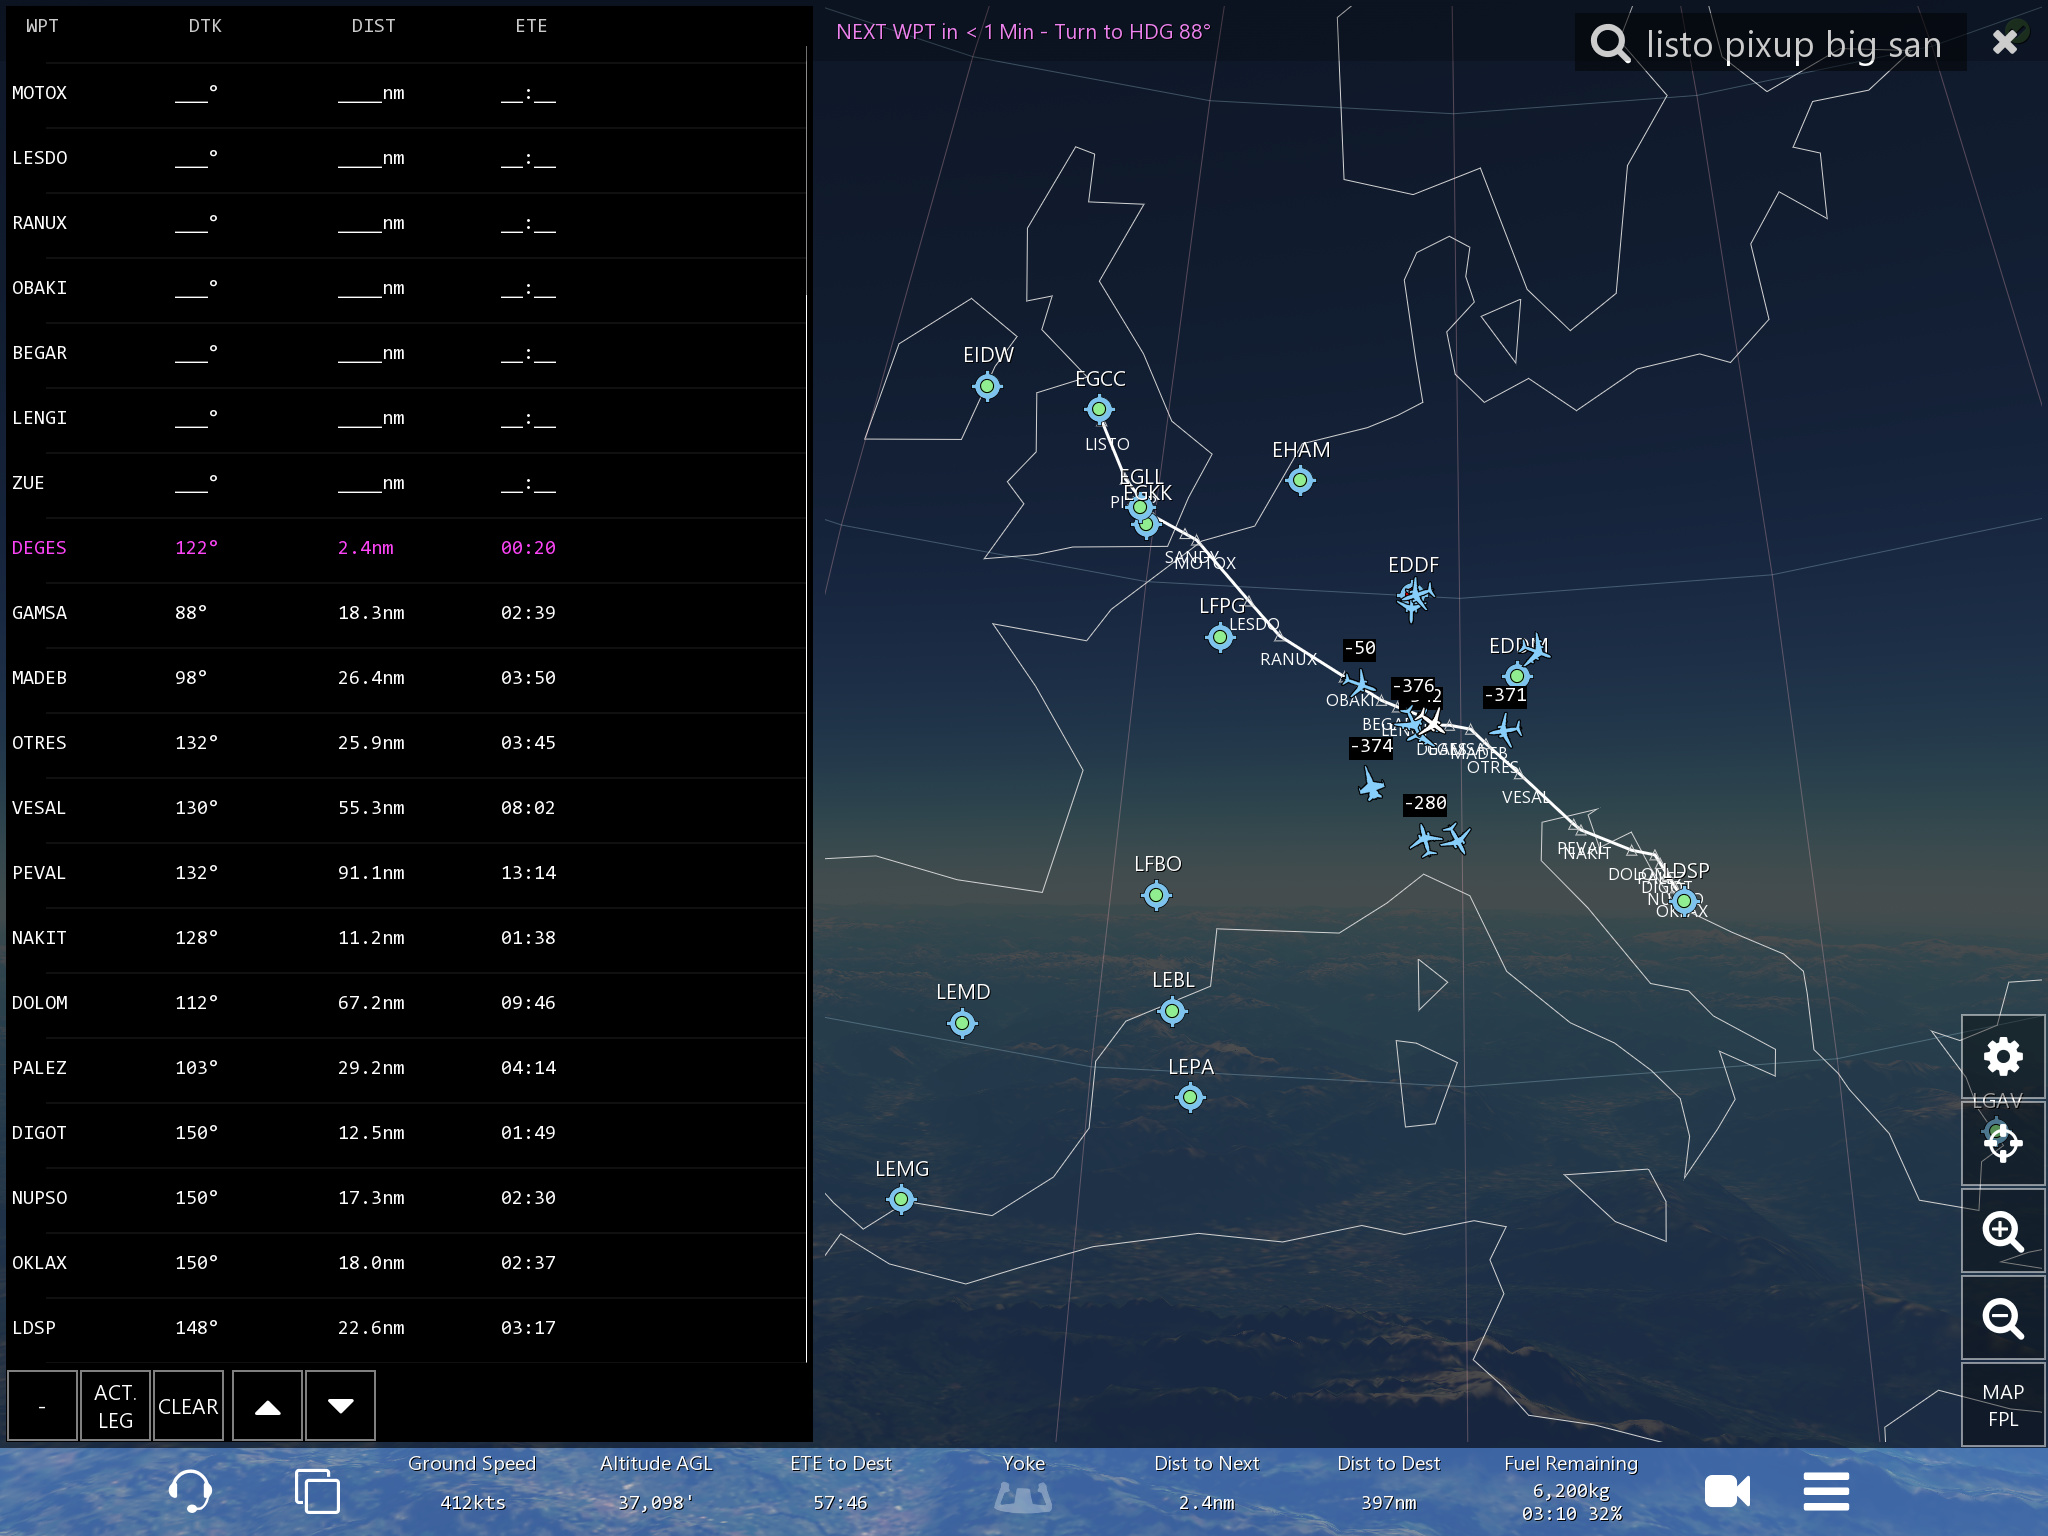
Task: Open the ATC headset icon
Action: point(190,1491)
